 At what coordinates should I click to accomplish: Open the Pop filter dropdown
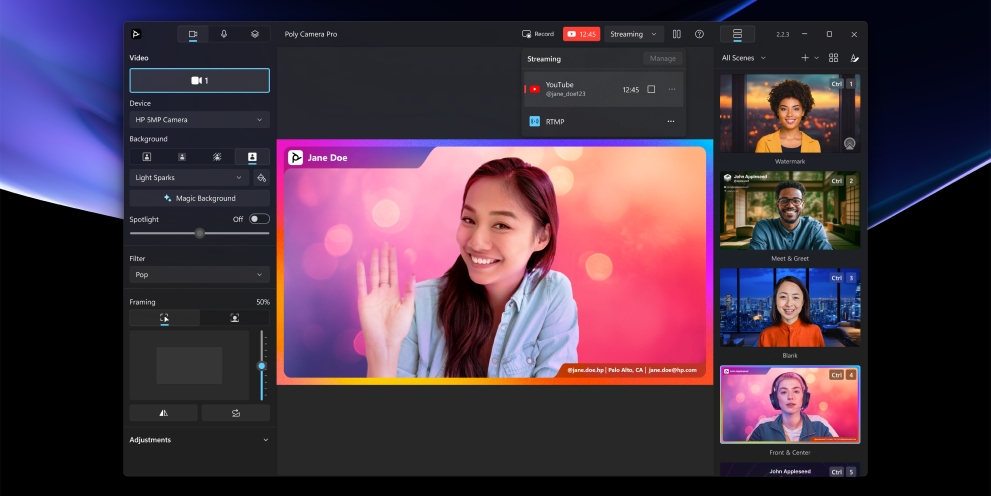[199, 274]
